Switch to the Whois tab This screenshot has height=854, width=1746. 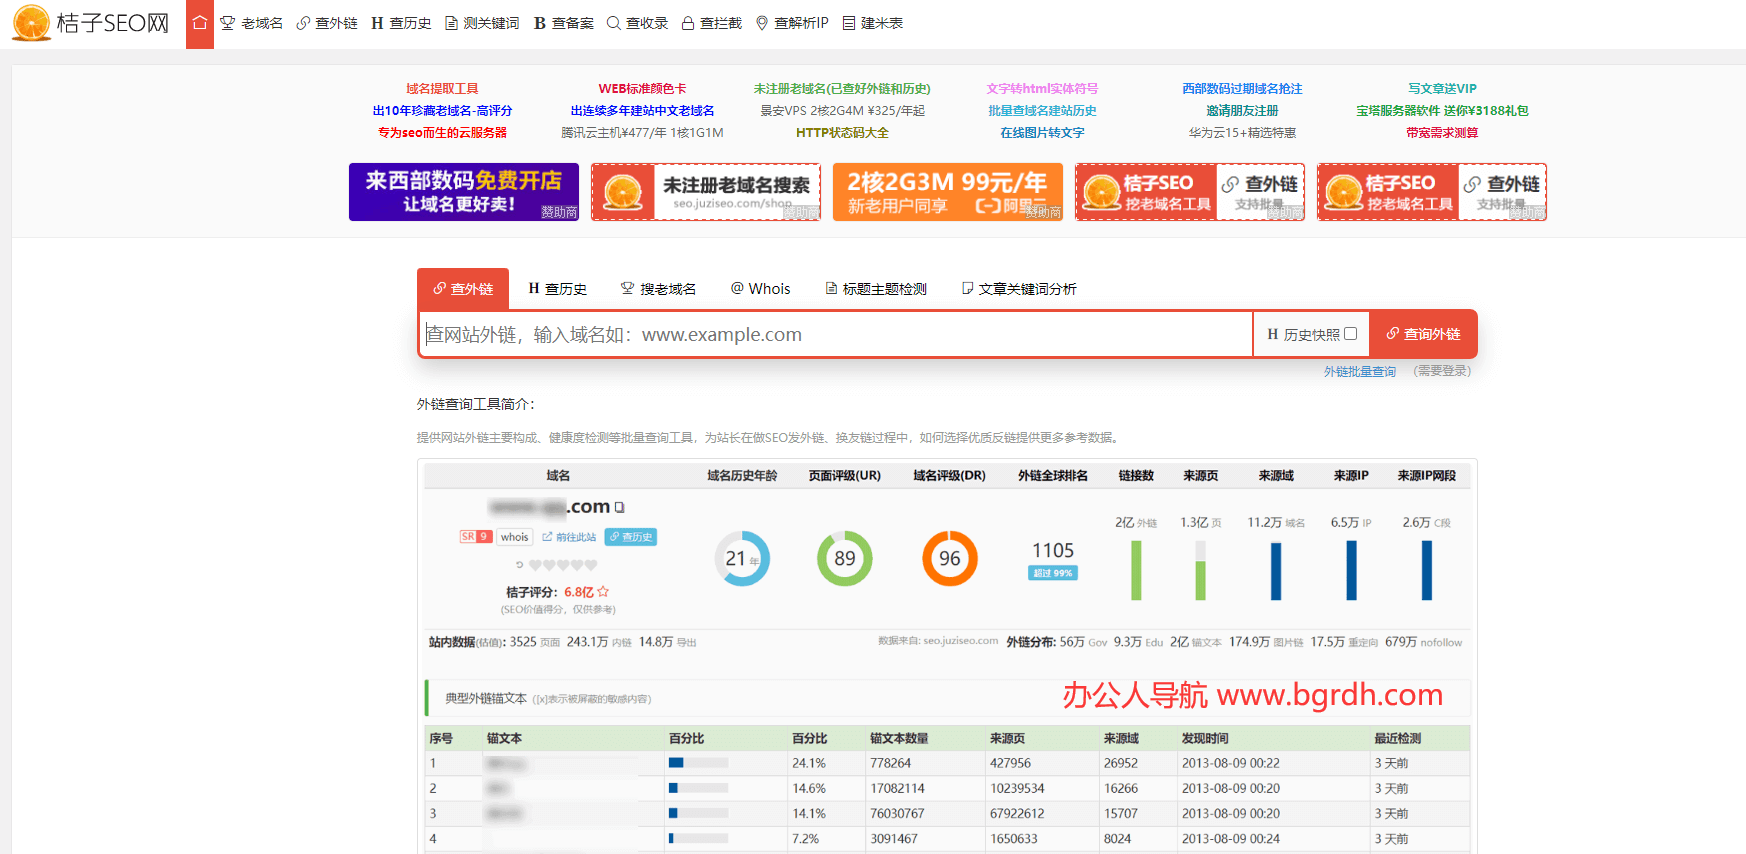pos(761,289)
